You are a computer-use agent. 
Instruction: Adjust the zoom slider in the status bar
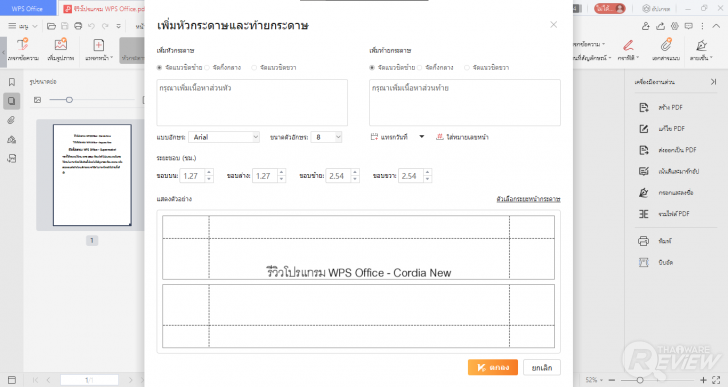point(640,380)
